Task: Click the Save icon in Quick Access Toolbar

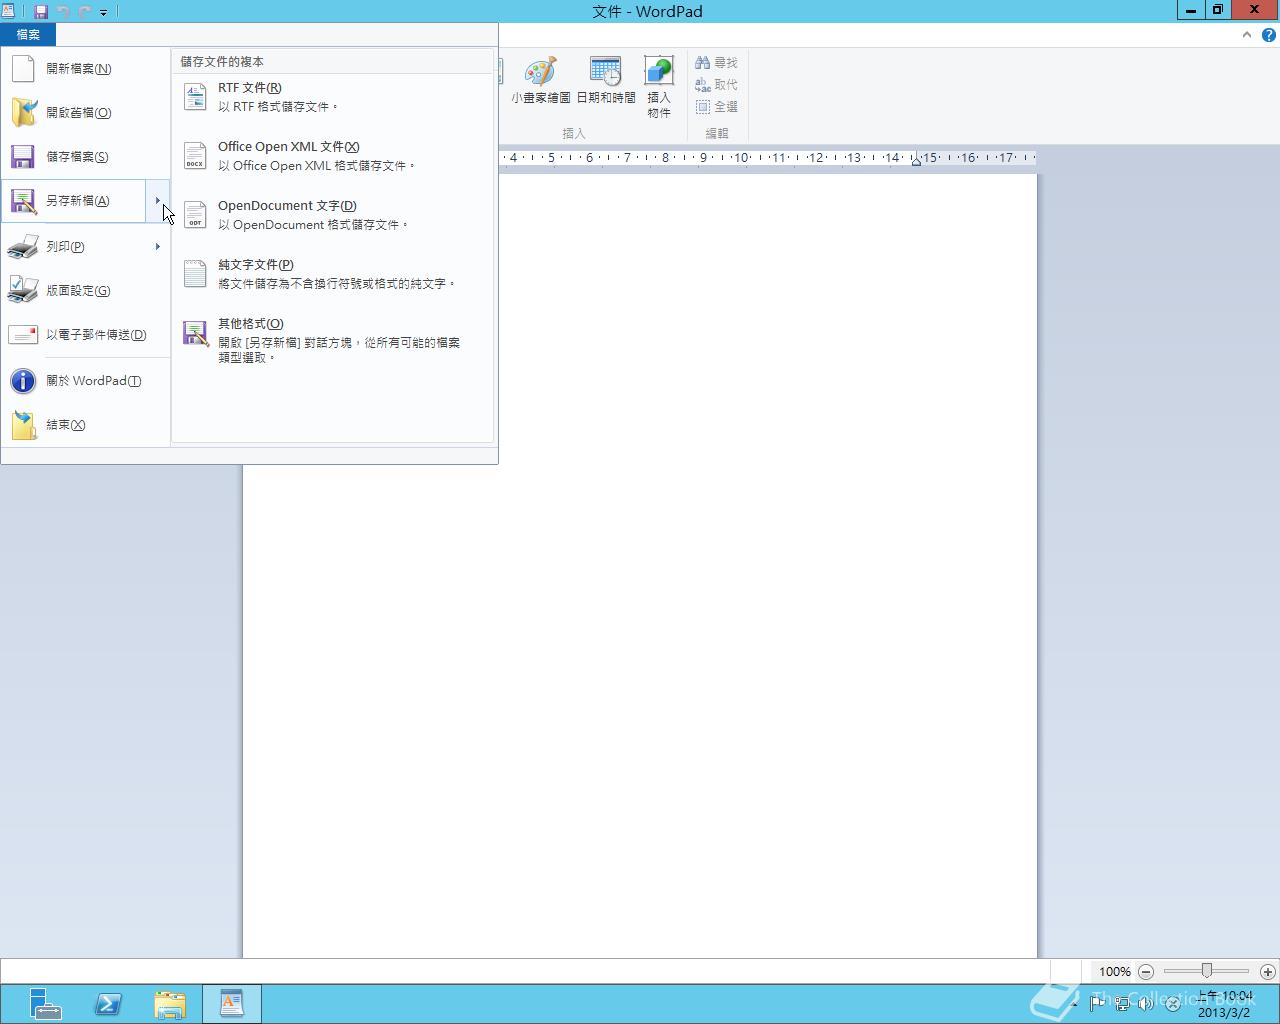Action: pyautogui.click(x=41, y=12)
